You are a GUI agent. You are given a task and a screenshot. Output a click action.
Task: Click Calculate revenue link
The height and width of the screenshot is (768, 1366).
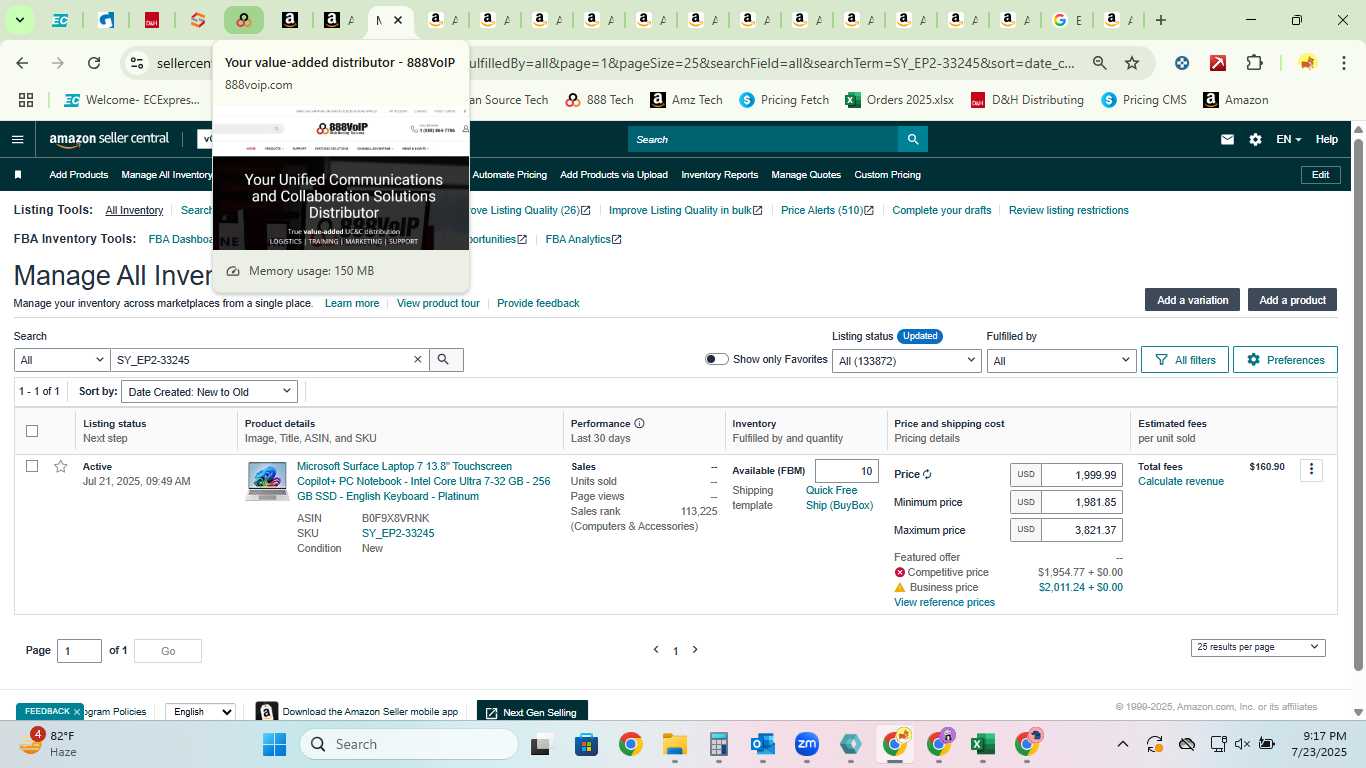[1181, 481]
